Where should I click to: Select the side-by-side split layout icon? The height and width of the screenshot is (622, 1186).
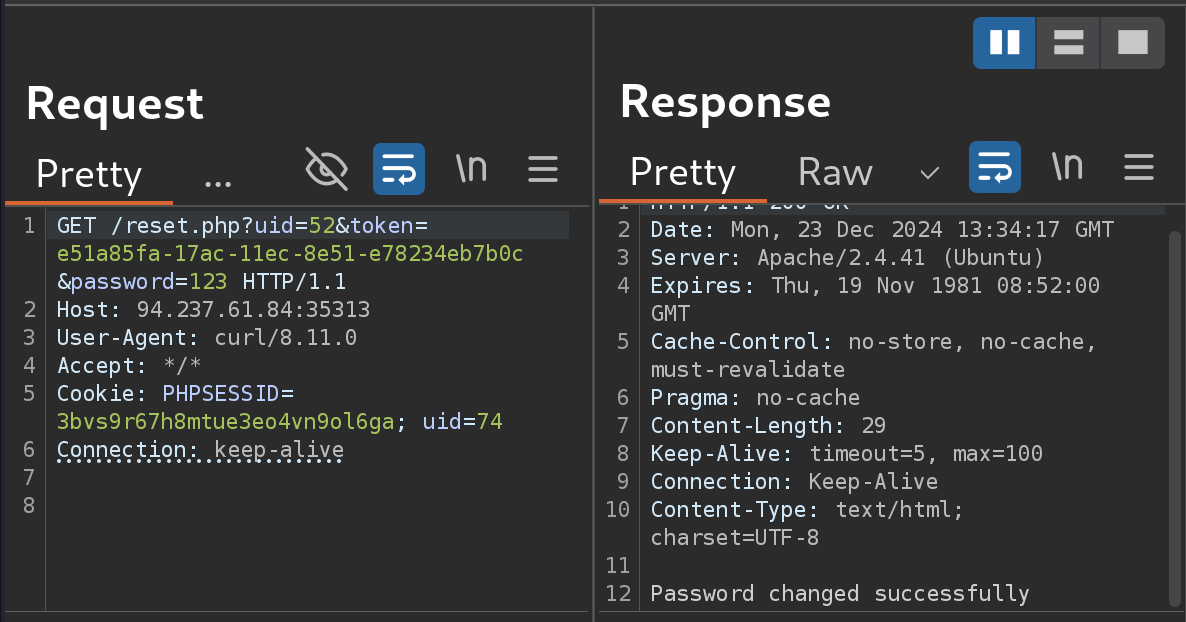tap(1004, 42)
